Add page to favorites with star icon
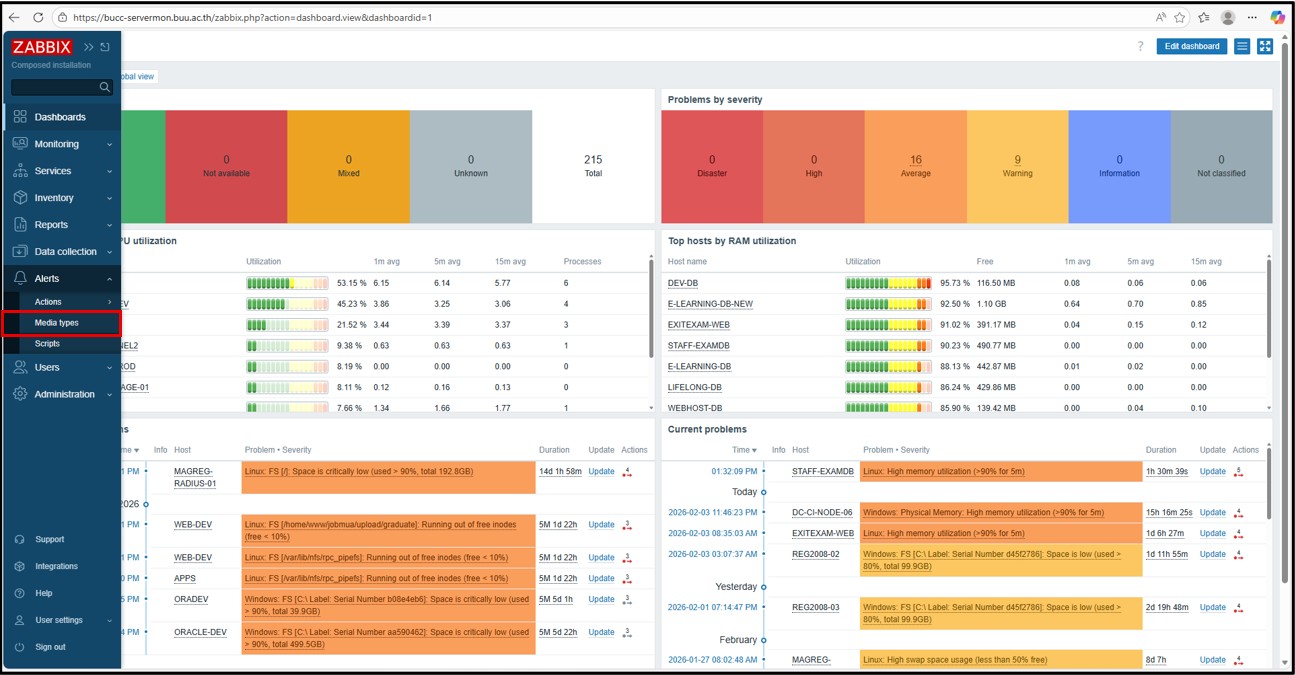Image resolution: width=1295 pixels, height=675 pixels. tap(1180, 17)
